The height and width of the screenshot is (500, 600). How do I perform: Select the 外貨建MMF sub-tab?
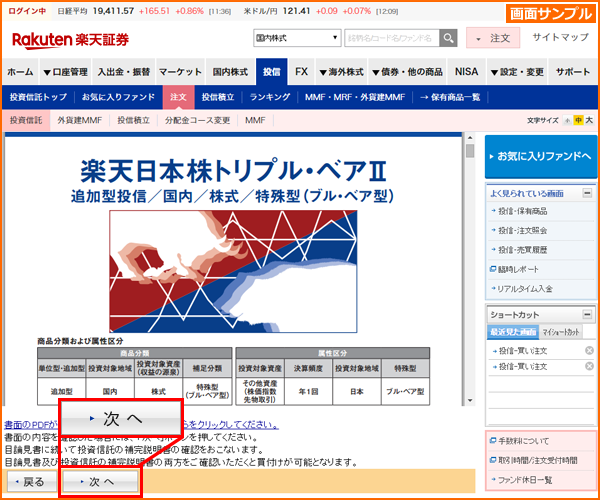(80, 121)
